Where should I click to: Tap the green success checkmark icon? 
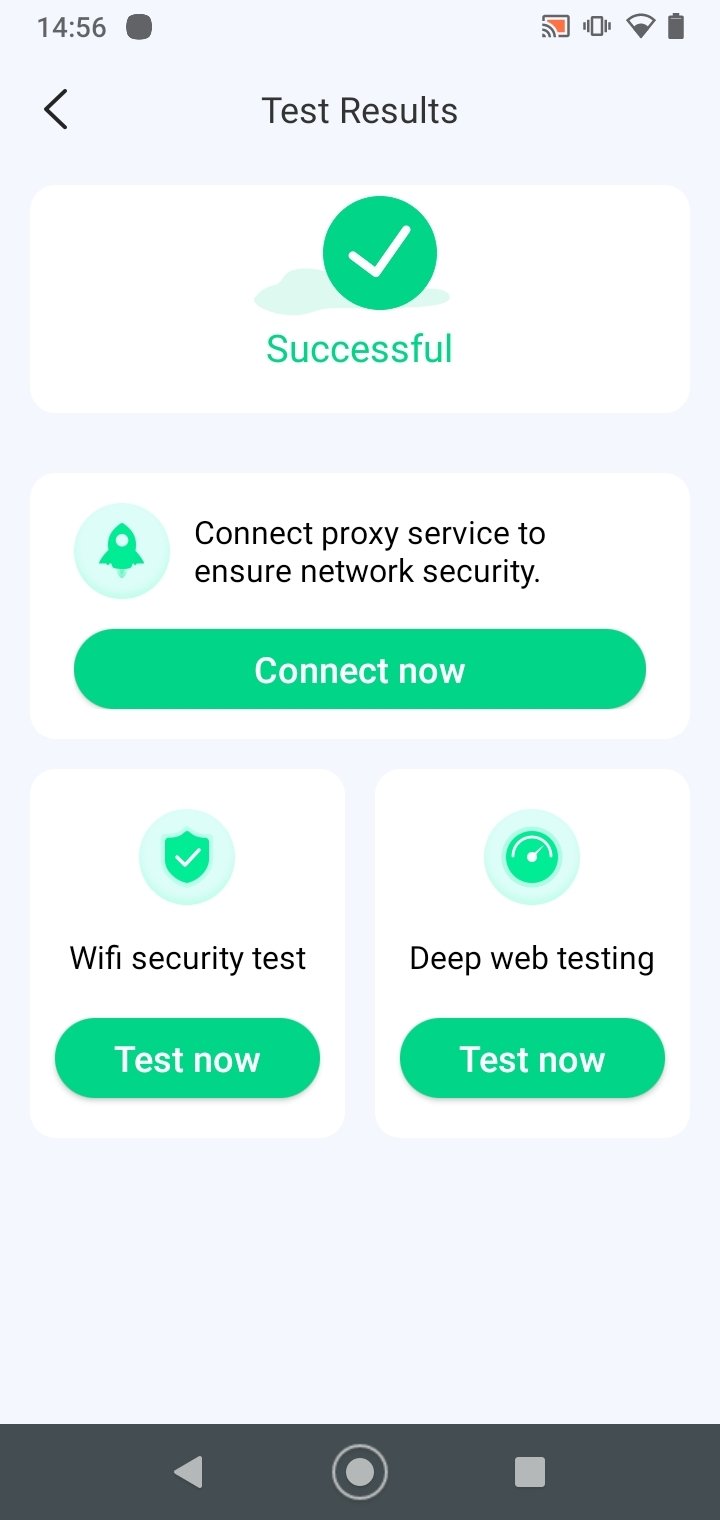click(x=380, y=252)
